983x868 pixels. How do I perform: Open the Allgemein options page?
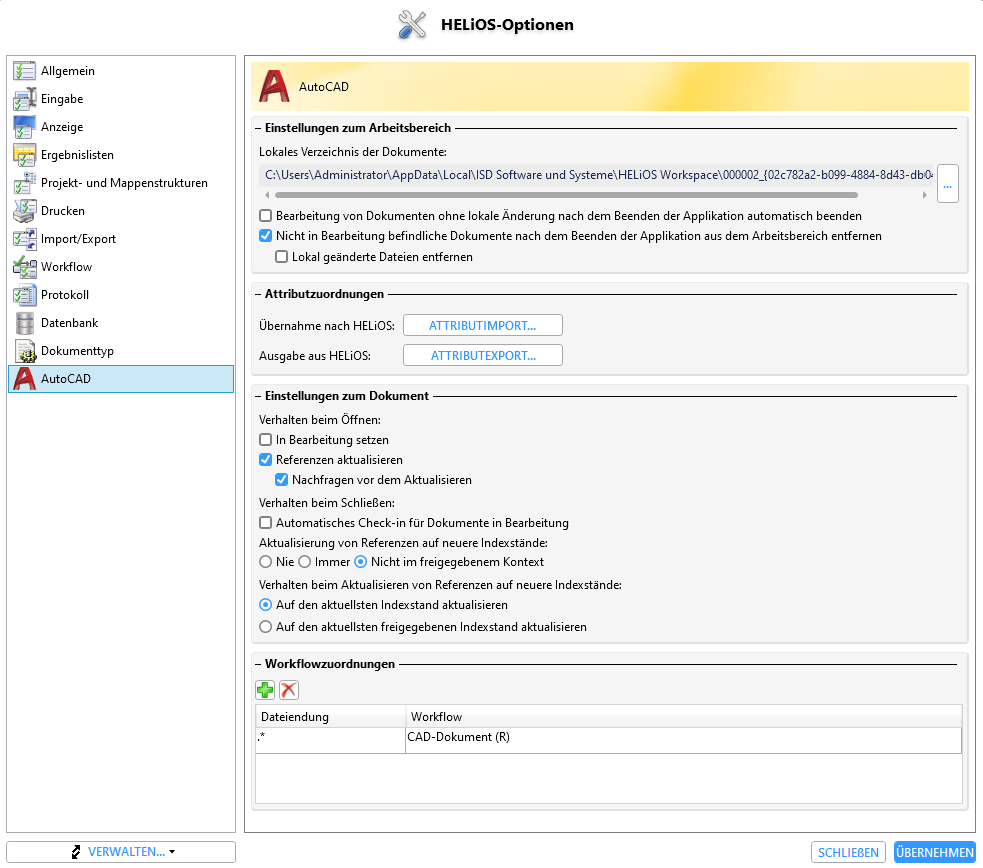coord(121,71)
